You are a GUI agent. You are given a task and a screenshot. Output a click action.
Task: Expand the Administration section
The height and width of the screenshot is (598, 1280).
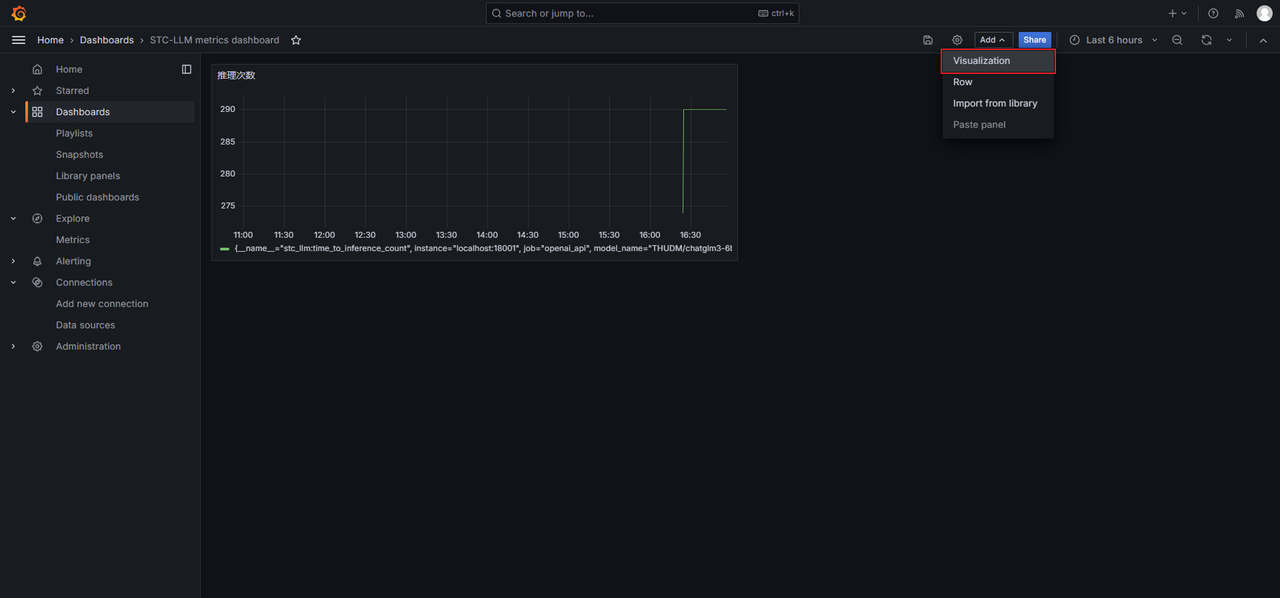pos(13,347)
